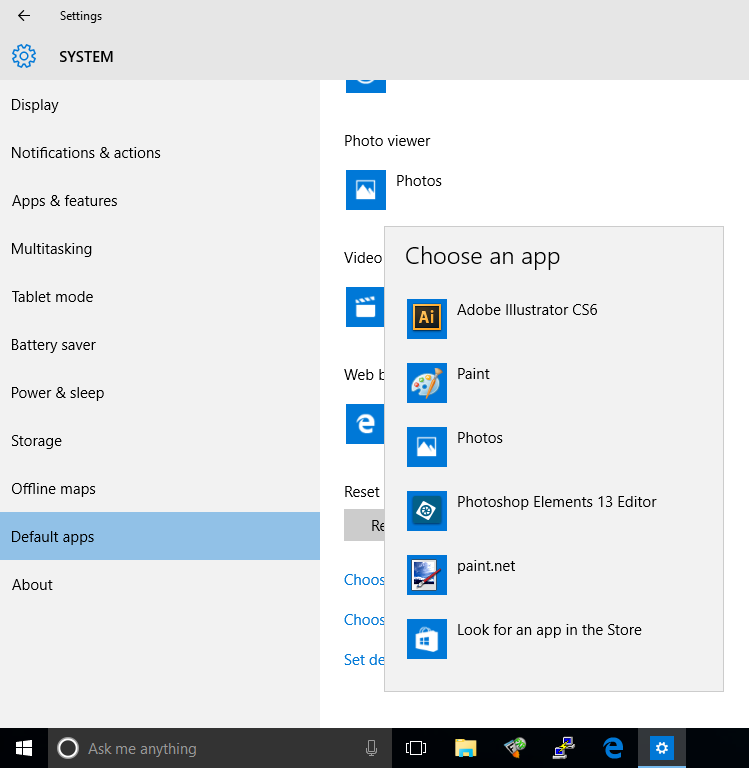749x768 pixels.
Task: Open Offline maps settings
Action: point(160,489)
